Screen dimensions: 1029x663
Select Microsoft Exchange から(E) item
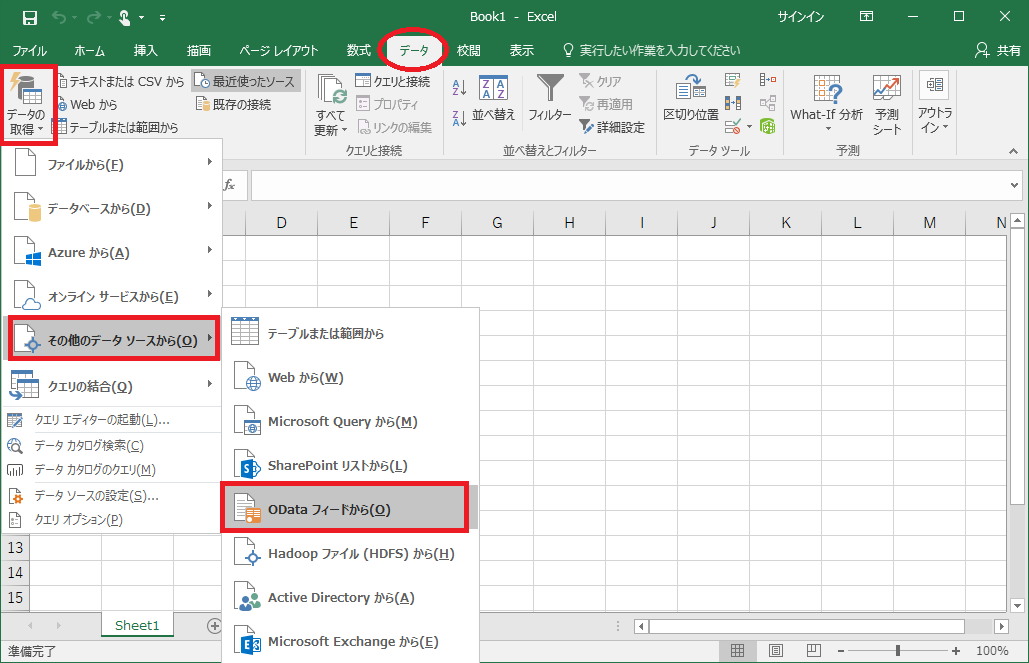point(350,641)
